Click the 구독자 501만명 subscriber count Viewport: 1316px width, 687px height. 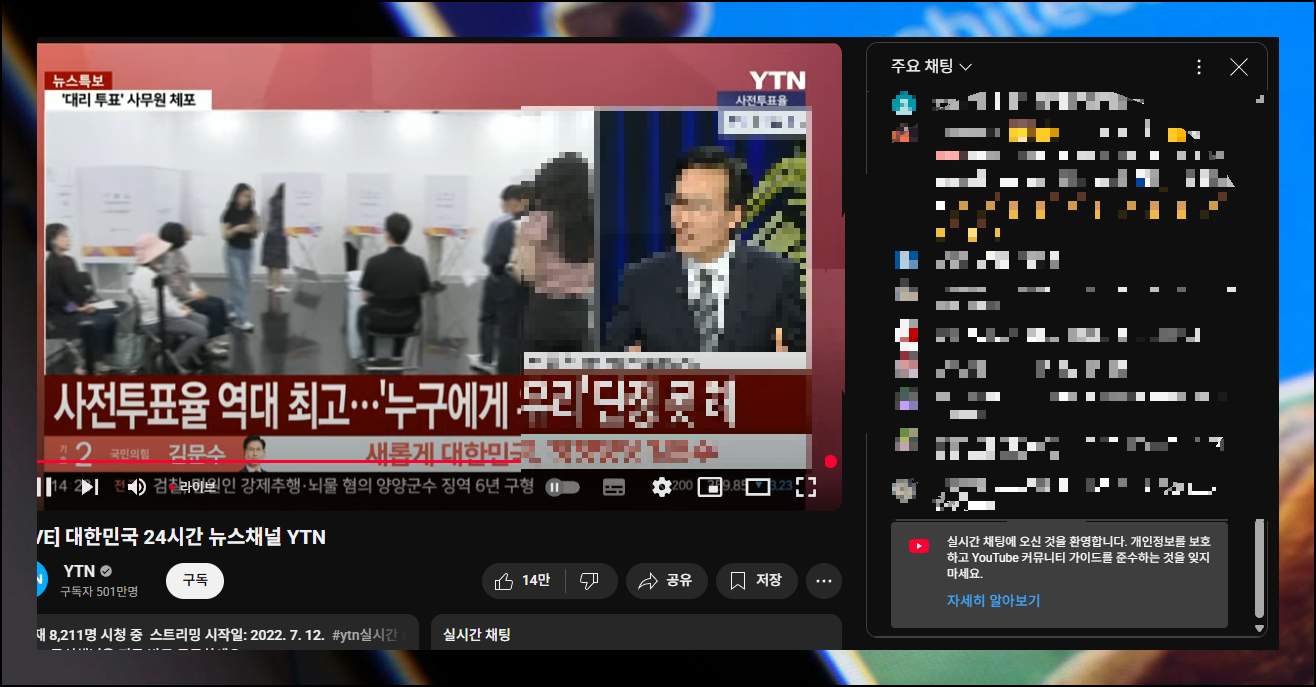[98, 591]
